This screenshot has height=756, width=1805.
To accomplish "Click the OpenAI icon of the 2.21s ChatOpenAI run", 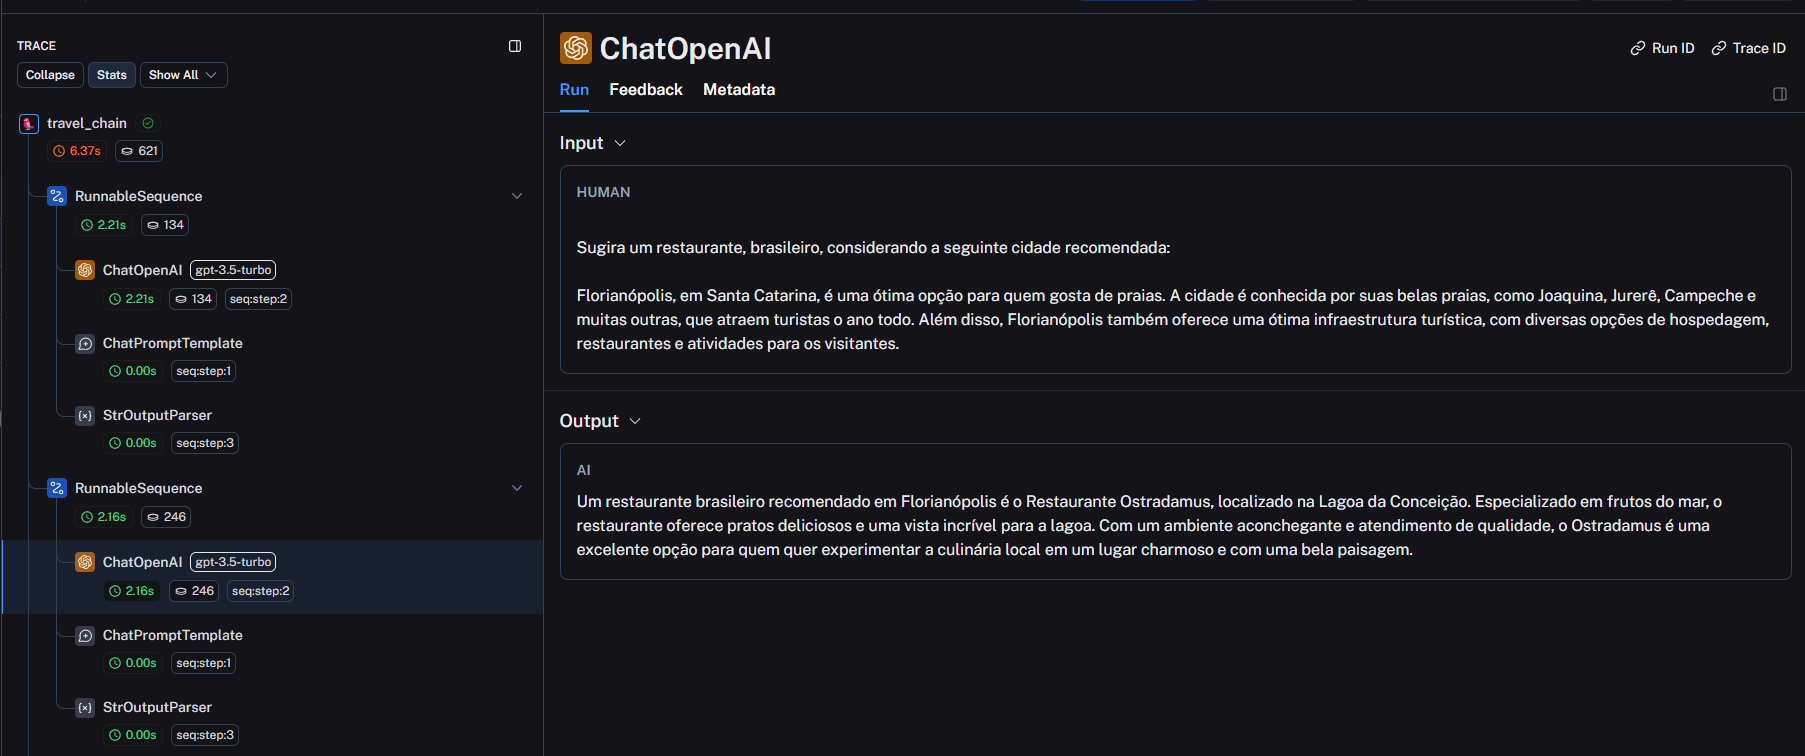I will 85,270.
